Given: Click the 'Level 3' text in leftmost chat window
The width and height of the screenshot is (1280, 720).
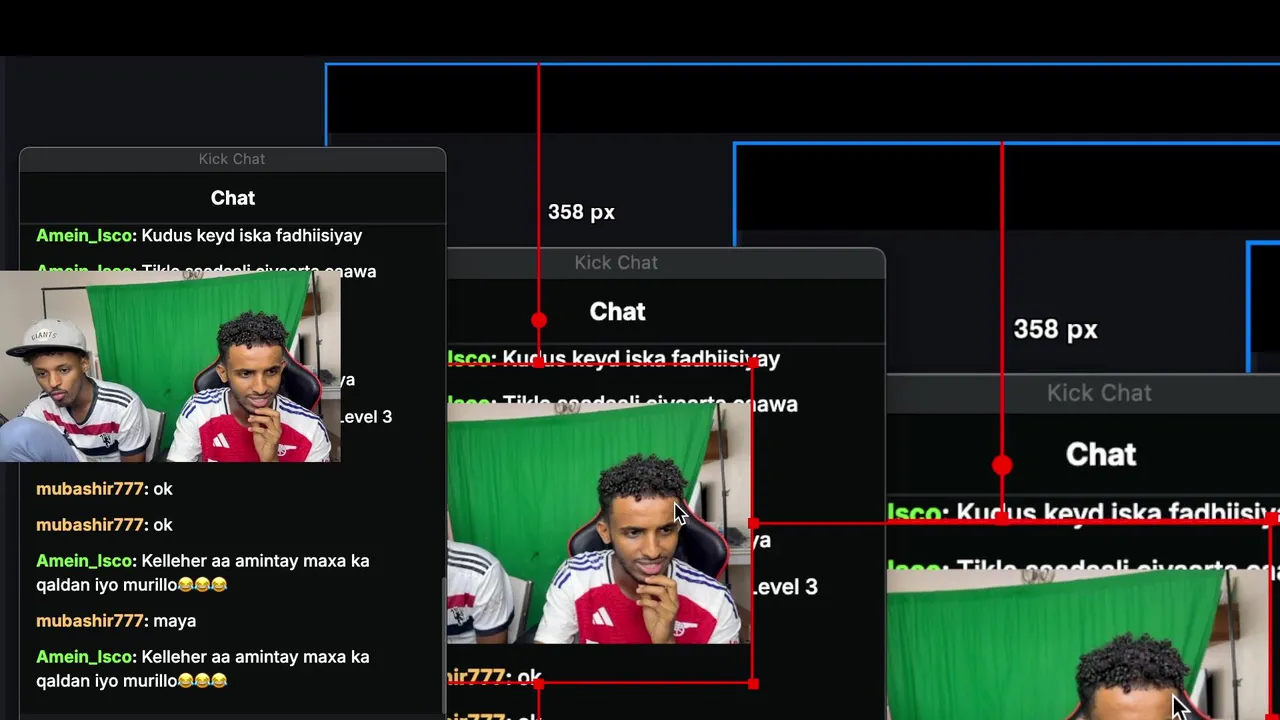Looking at the screenshot, I should point(366,417).
